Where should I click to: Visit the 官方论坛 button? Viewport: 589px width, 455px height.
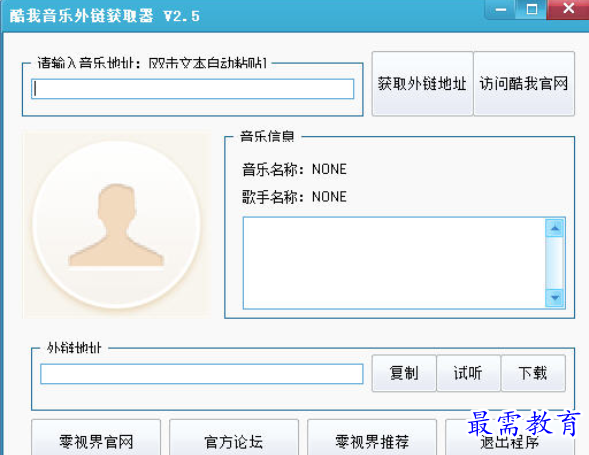click(234, 438)
